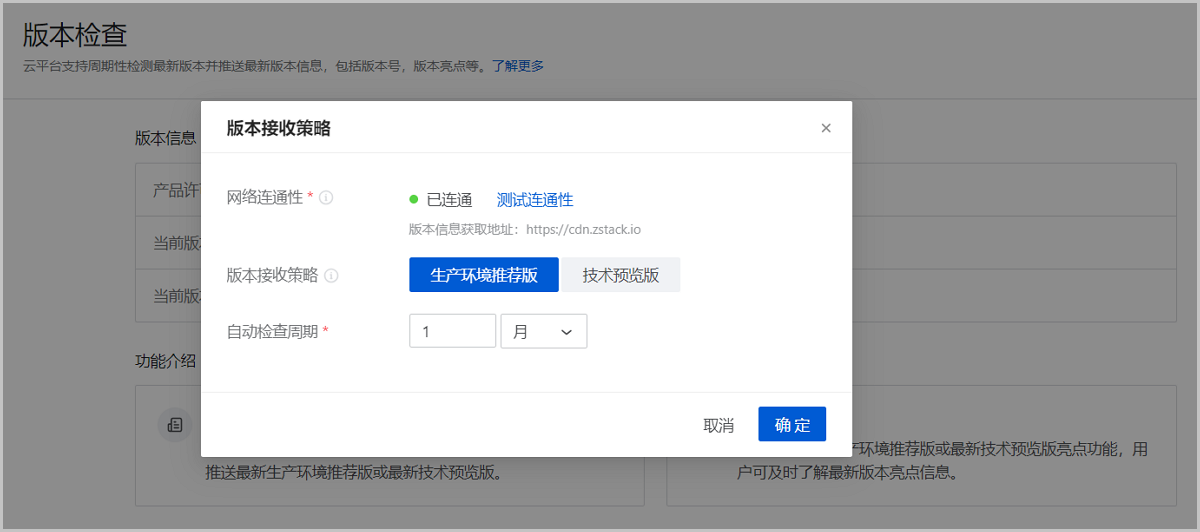Confirm with the 确定 button

[792, 425]
